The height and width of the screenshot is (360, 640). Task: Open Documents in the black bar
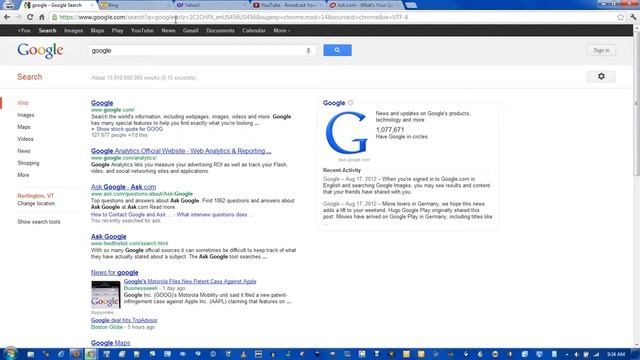(220, 31)
